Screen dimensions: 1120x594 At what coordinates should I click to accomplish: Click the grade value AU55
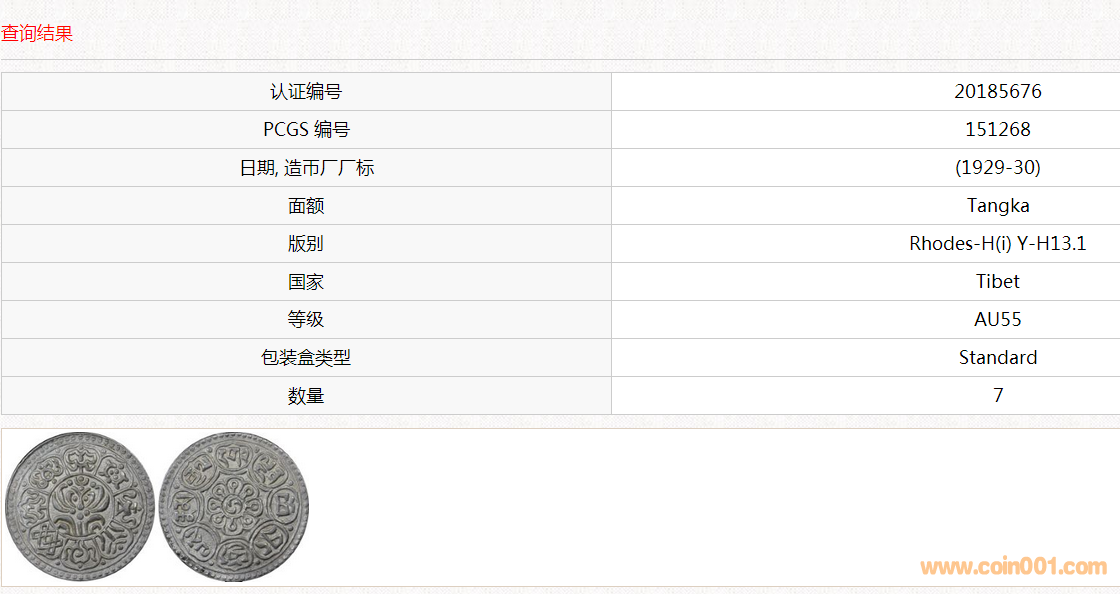[997, 320]
